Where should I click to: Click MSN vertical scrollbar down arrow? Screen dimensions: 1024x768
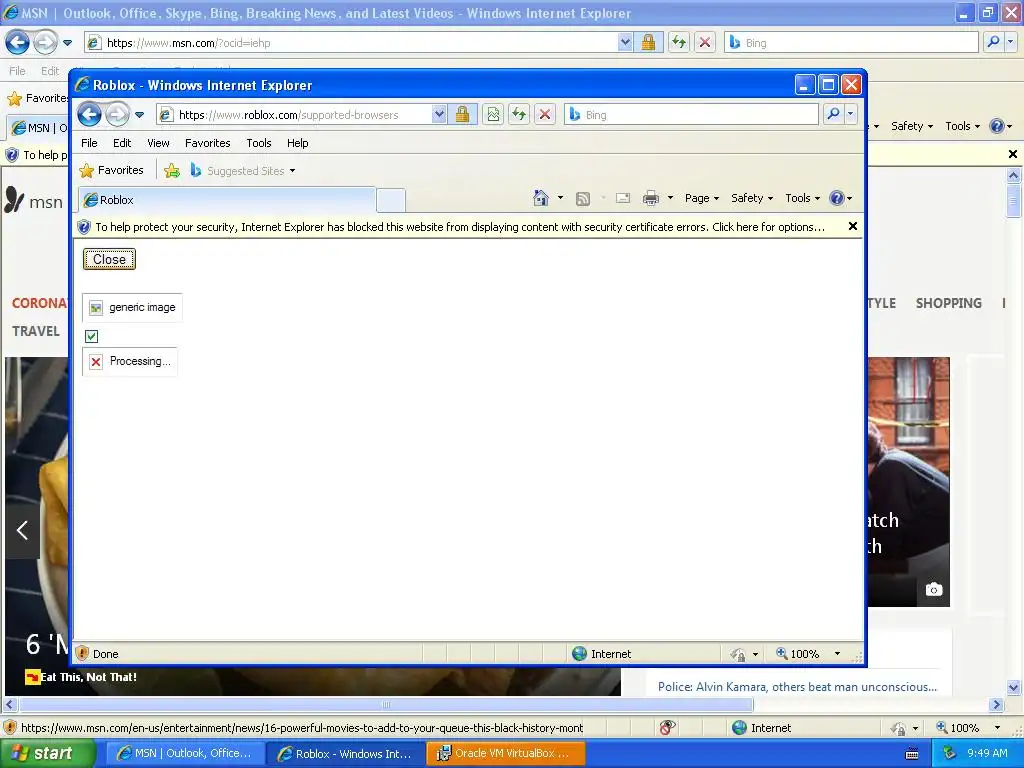(1014, 687)
